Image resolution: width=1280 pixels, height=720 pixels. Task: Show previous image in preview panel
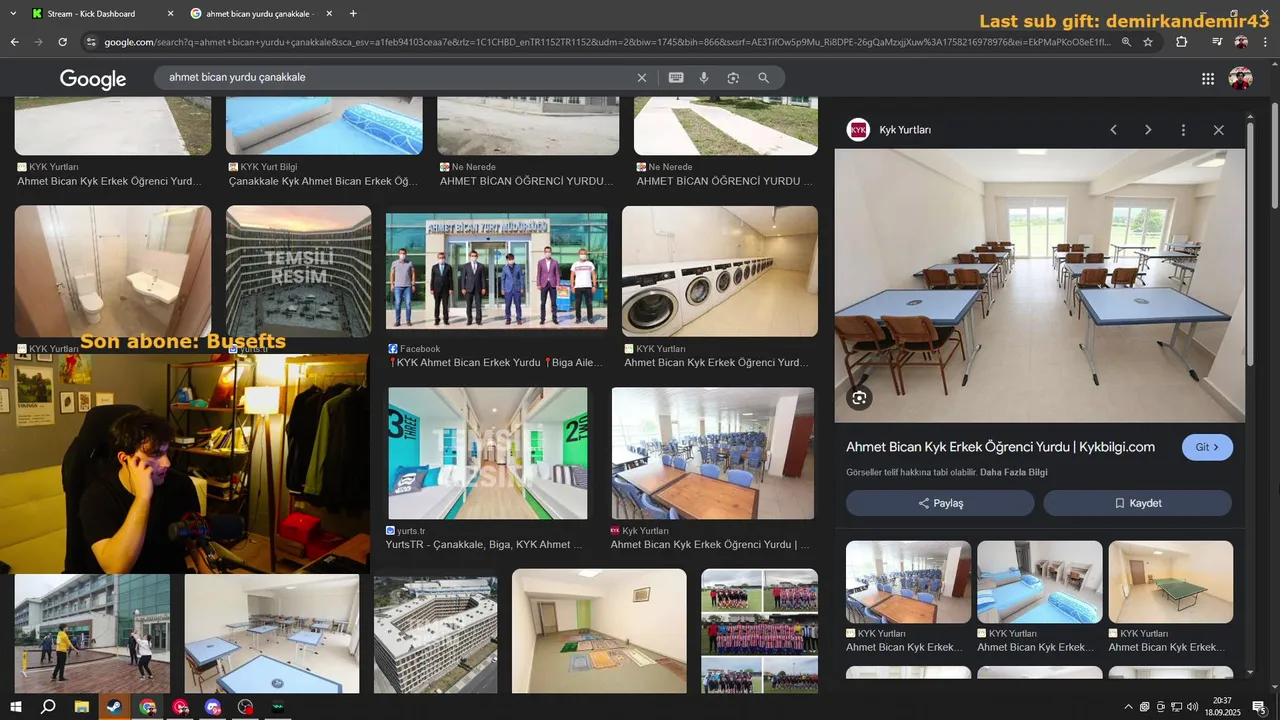[1113, 130]
